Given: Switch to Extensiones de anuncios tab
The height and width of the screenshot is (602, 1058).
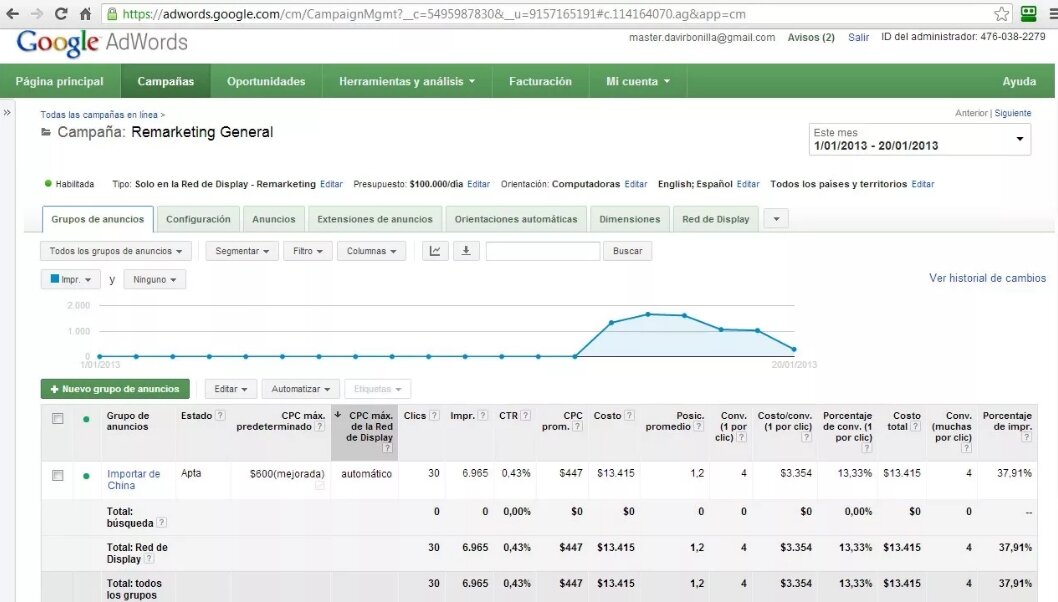Looking at the screenshot, I should click(375, 219).
